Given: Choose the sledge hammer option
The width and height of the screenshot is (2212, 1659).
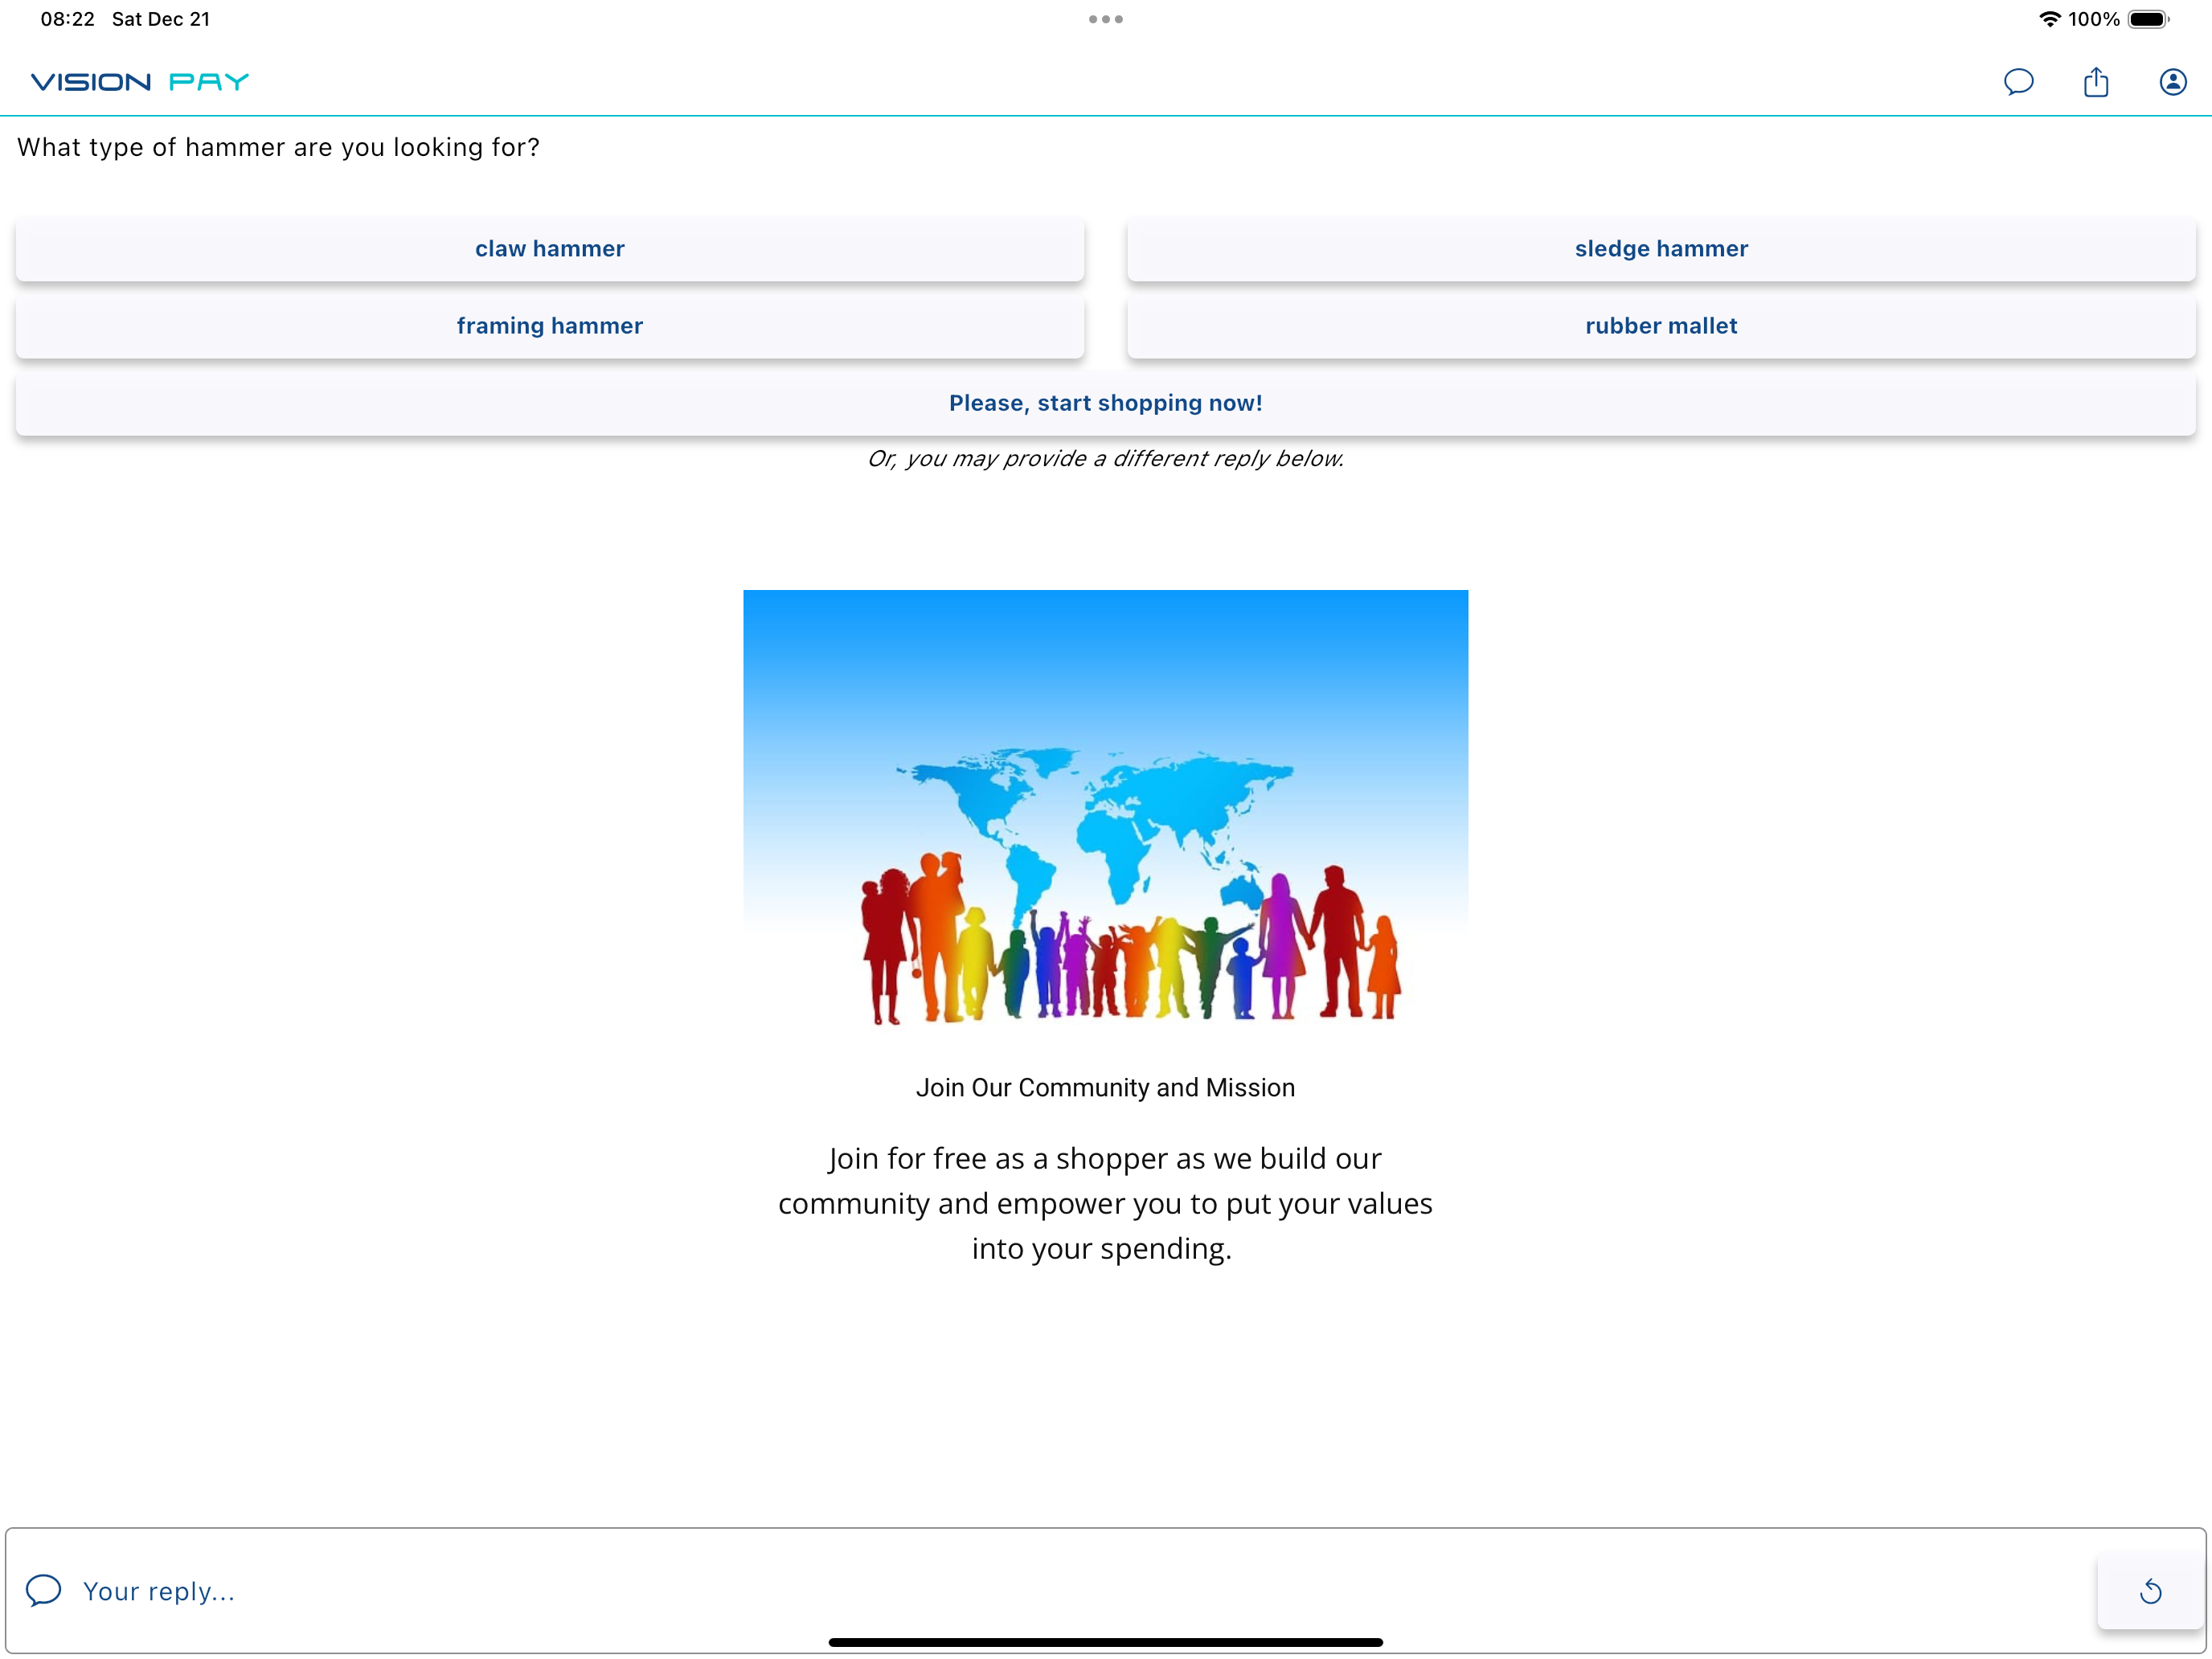Looking at the screenshot, I should [x=1661, y=249].
